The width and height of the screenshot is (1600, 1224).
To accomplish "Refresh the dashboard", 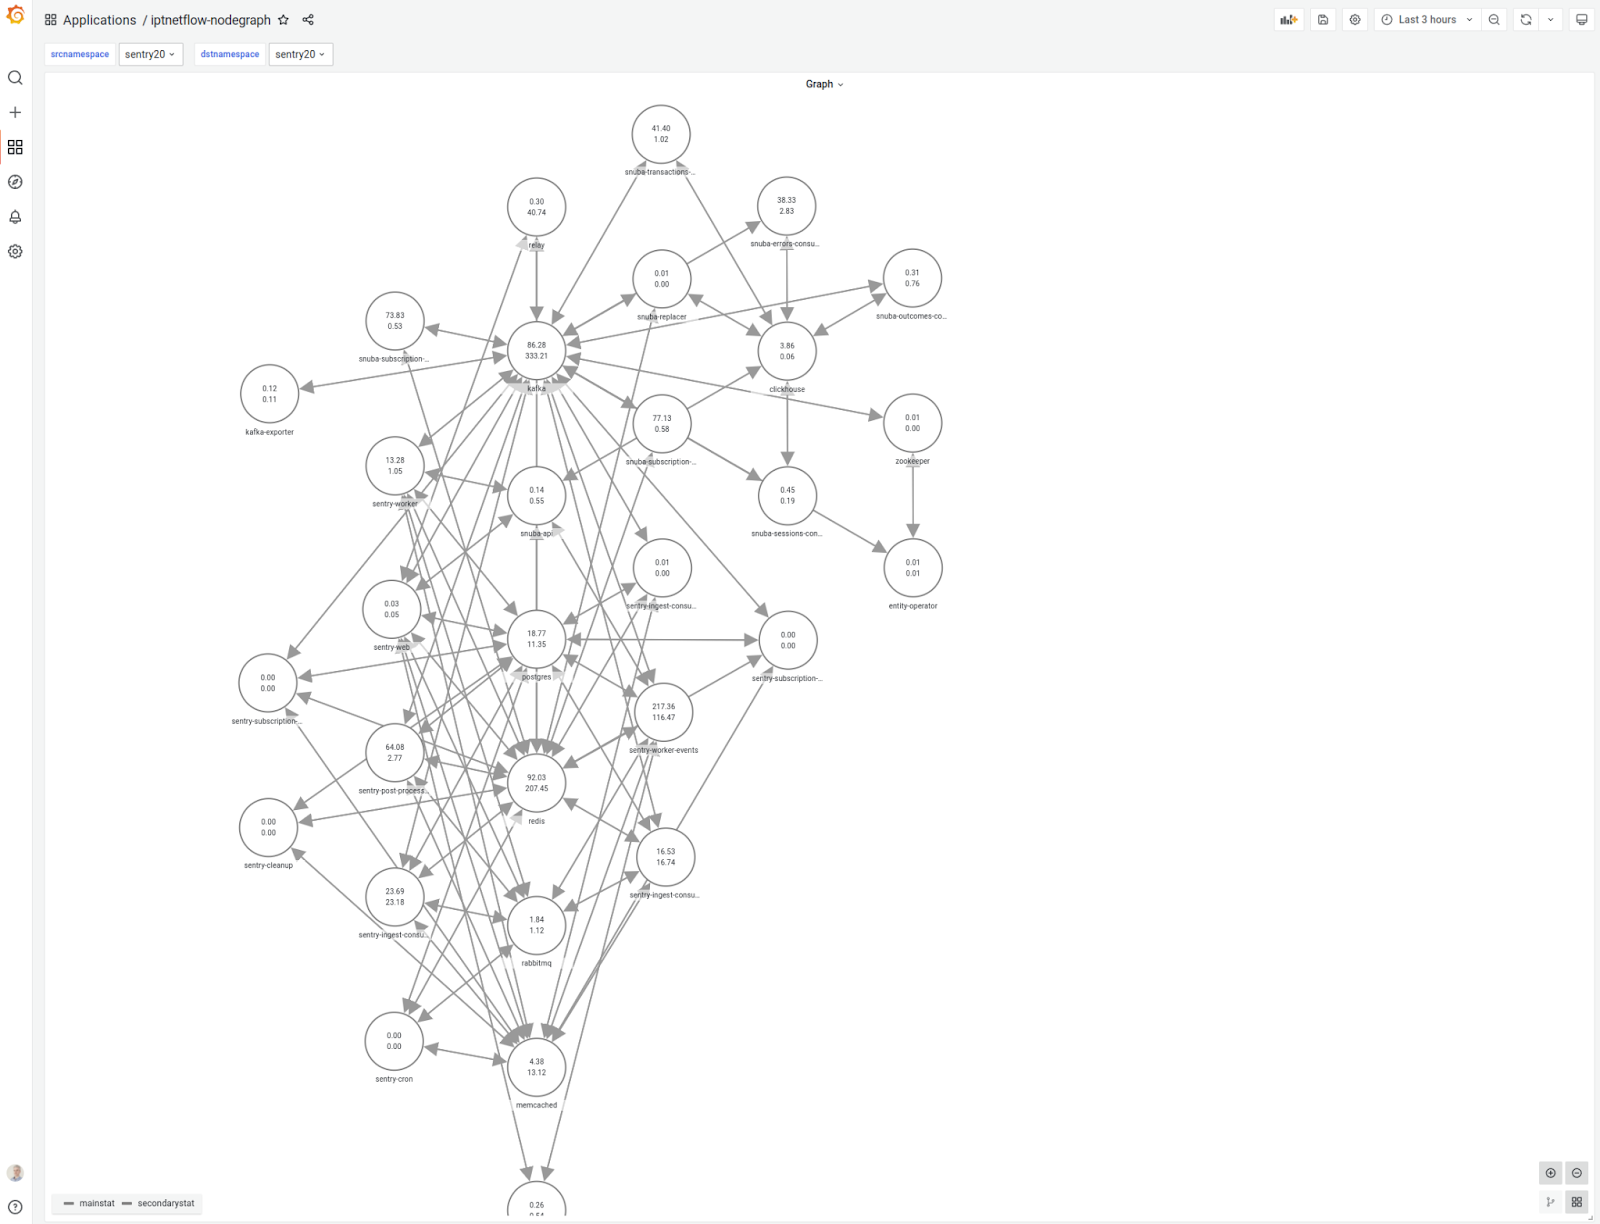I will pos(1526,20).
